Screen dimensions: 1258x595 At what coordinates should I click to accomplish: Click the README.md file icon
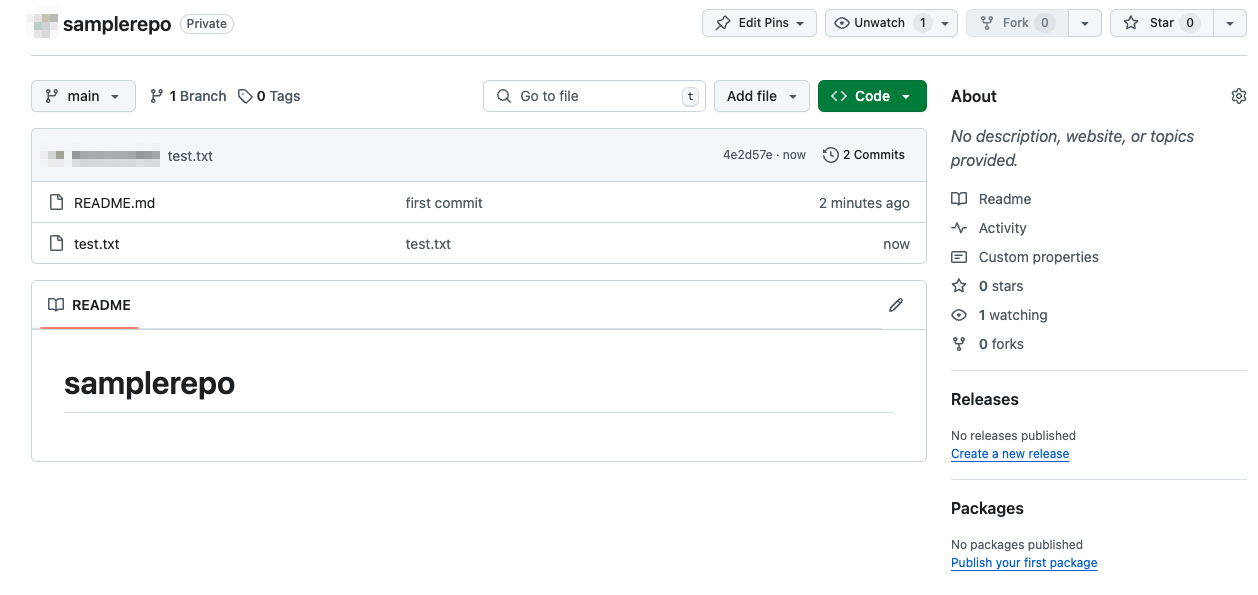(x=57, y=203)
